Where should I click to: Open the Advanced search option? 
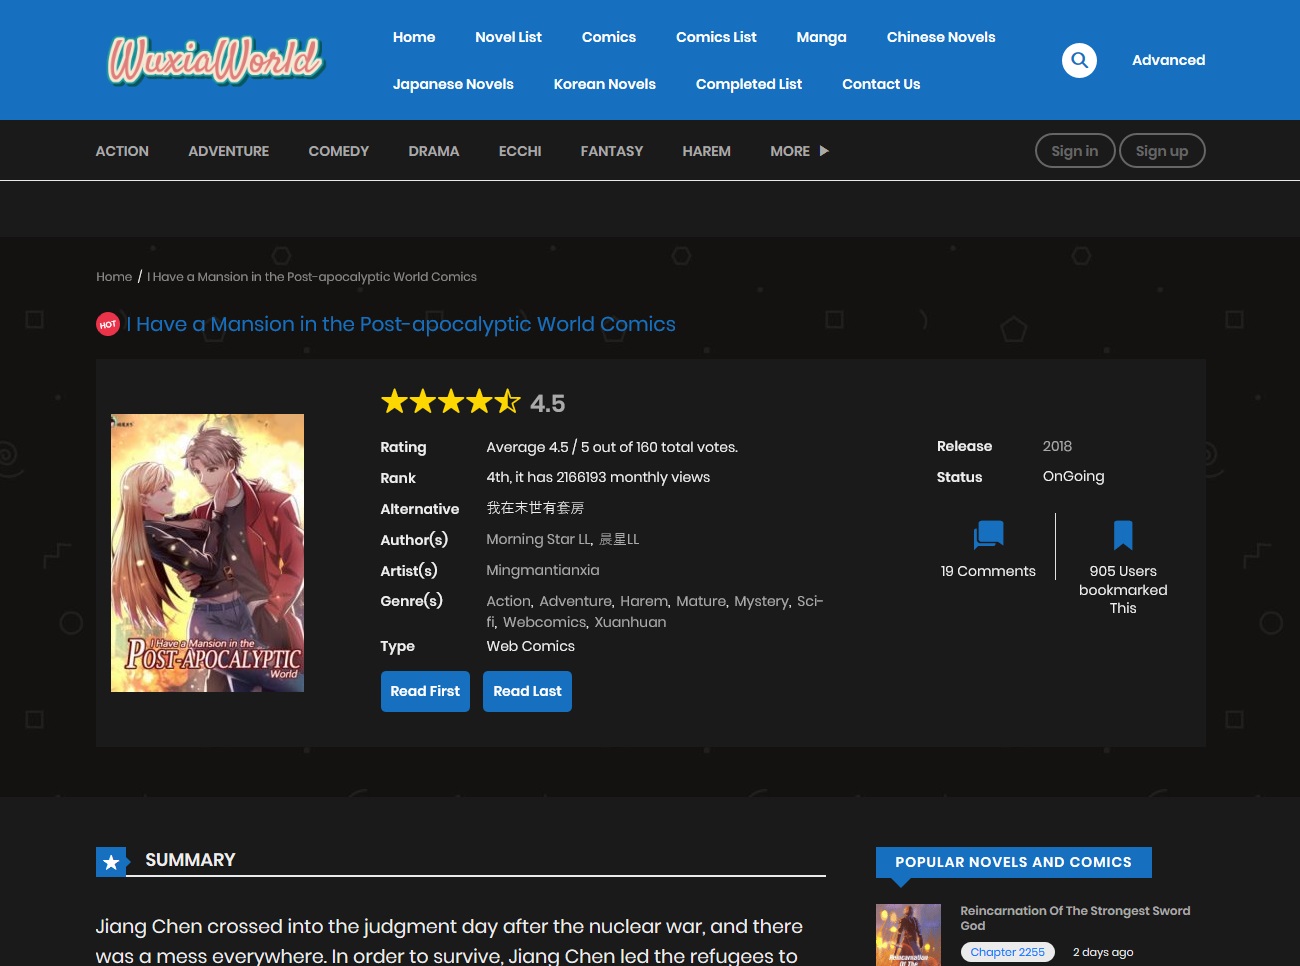[1168, 60]
